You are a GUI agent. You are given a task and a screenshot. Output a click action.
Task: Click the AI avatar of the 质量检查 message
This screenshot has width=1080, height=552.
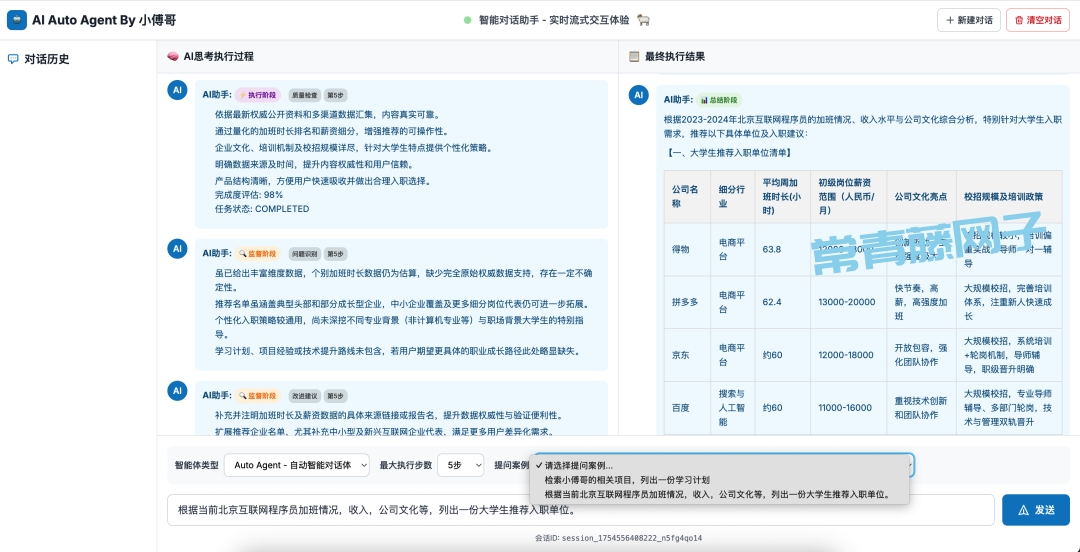coord(177,91)
